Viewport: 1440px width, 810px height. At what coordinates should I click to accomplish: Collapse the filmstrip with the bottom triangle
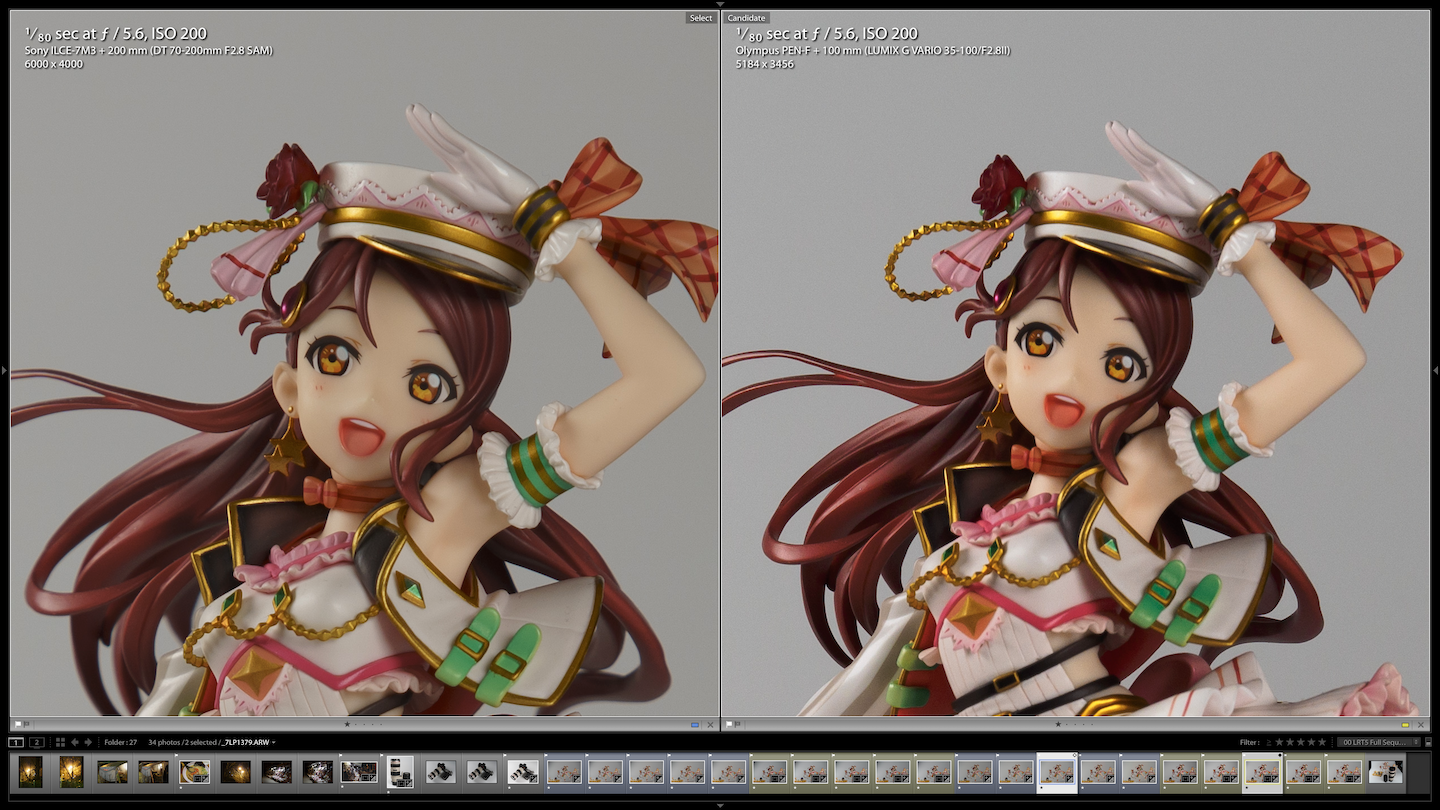[x=720, y=805]
